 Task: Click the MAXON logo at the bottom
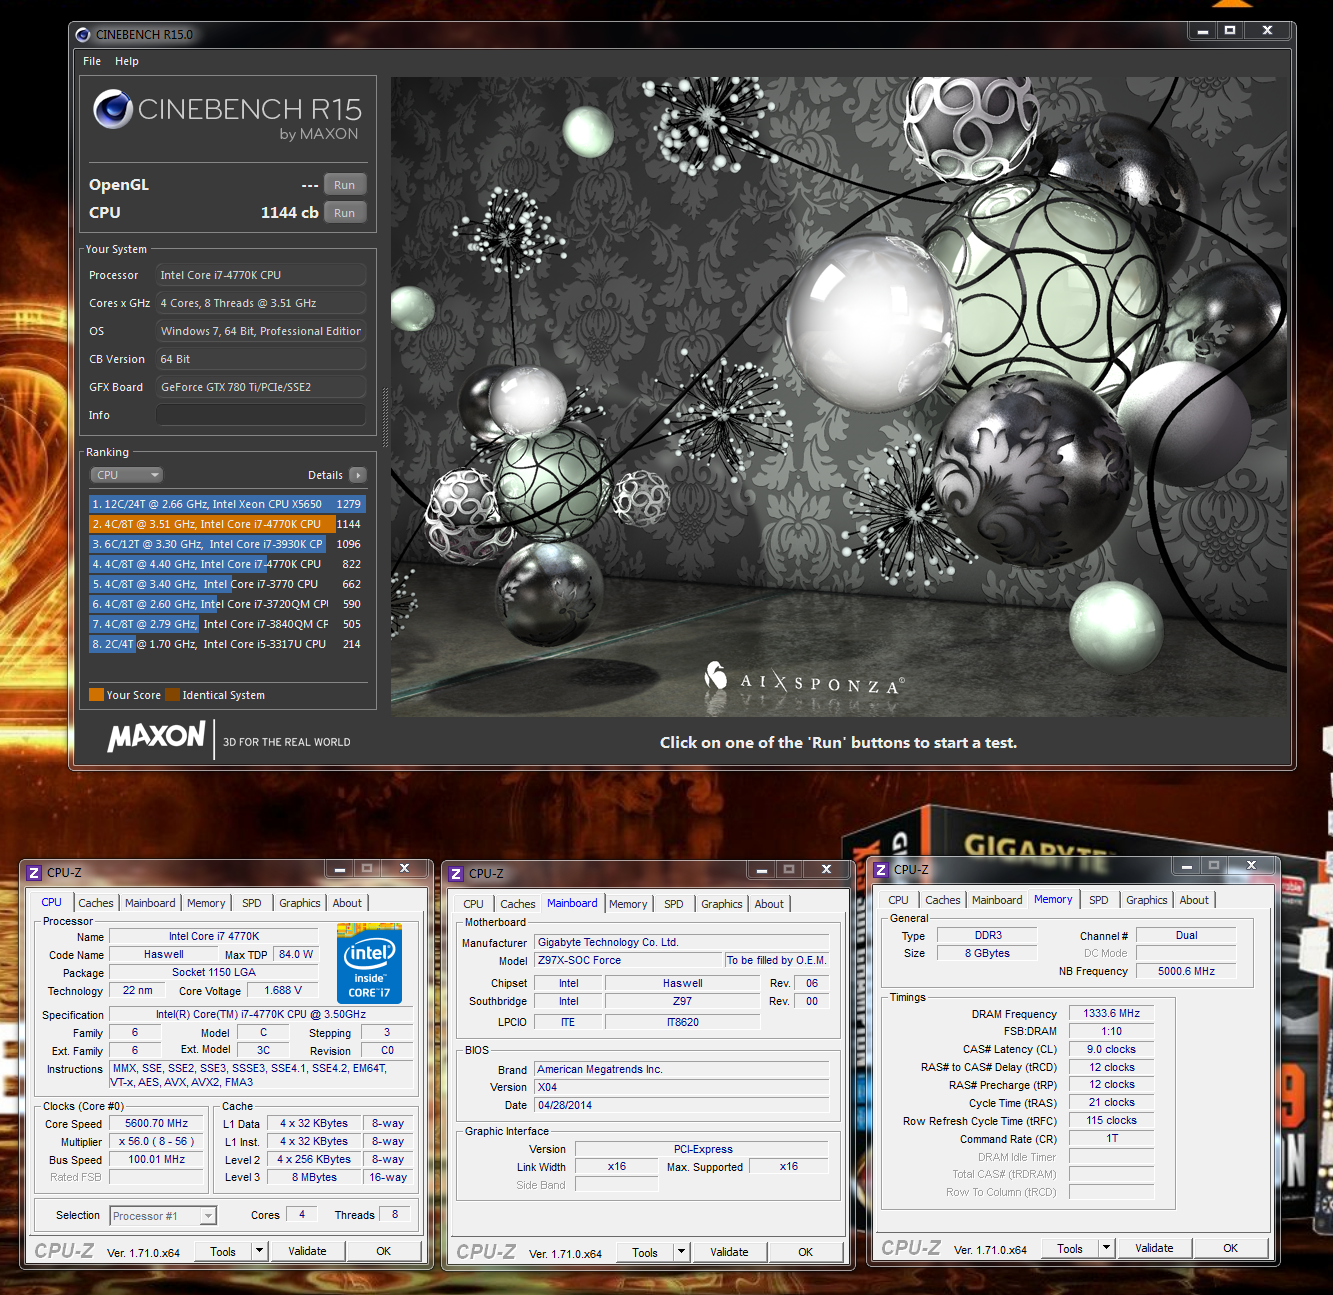tap(156, 737)
